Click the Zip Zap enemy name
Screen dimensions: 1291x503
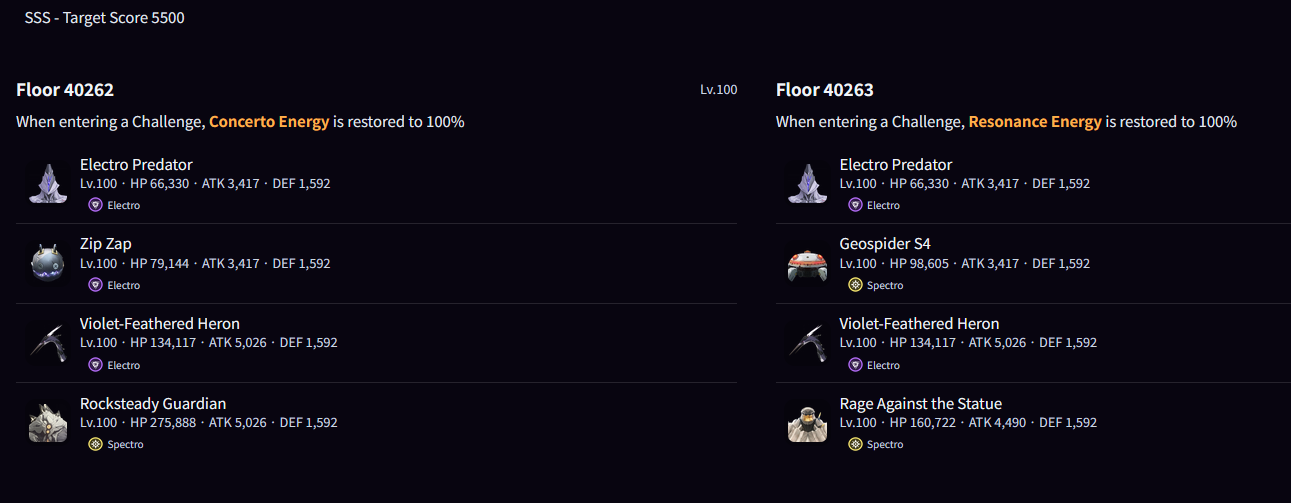coord(106,244)
